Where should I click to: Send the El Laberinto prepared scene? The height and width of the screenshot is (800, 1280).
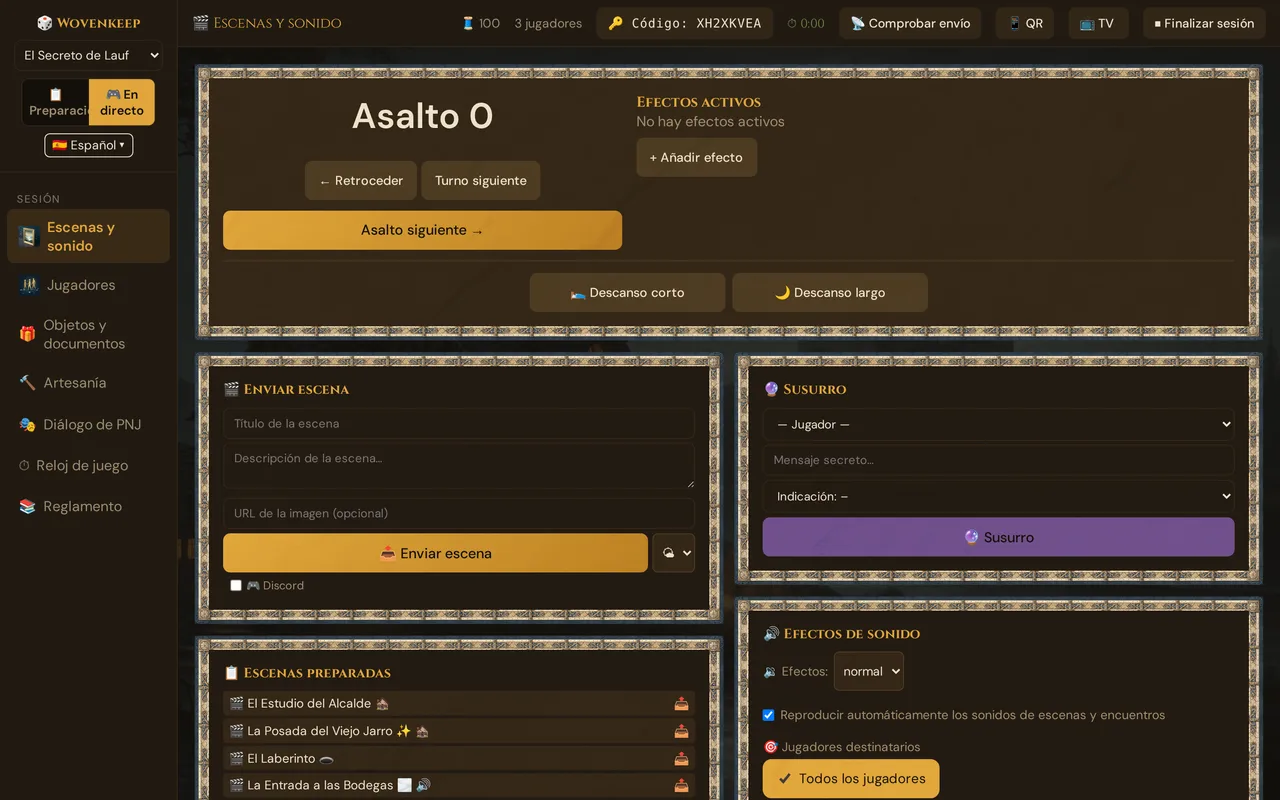click(x=681, y=758)
